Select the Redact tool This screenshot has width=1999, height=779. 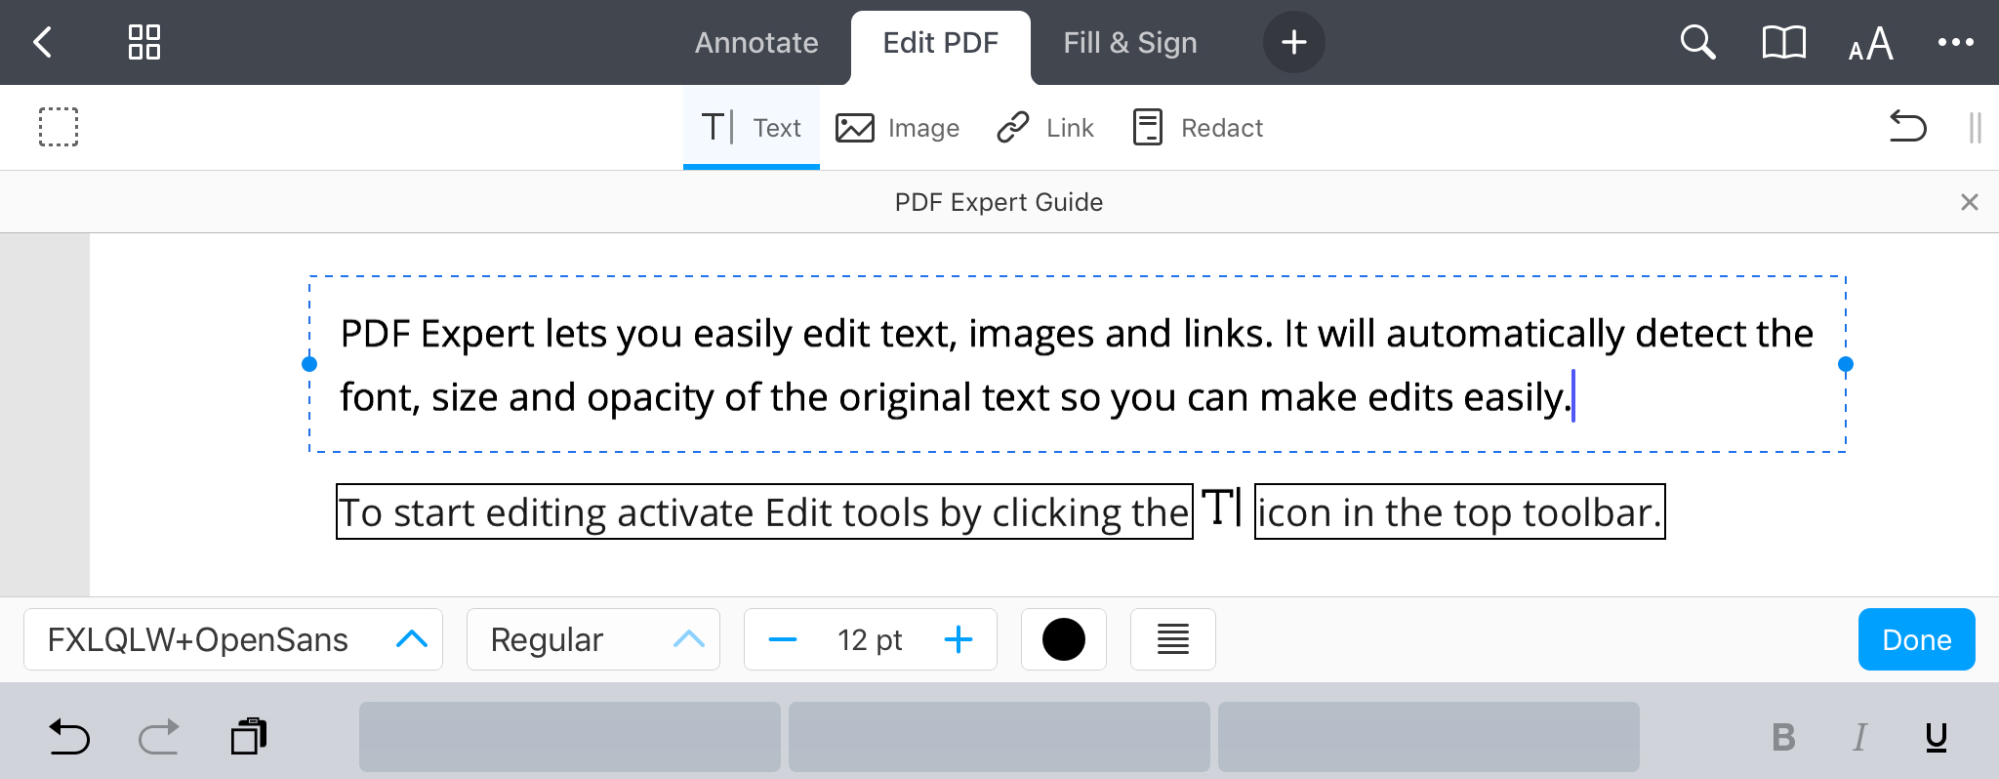[x=1198, y=128]
